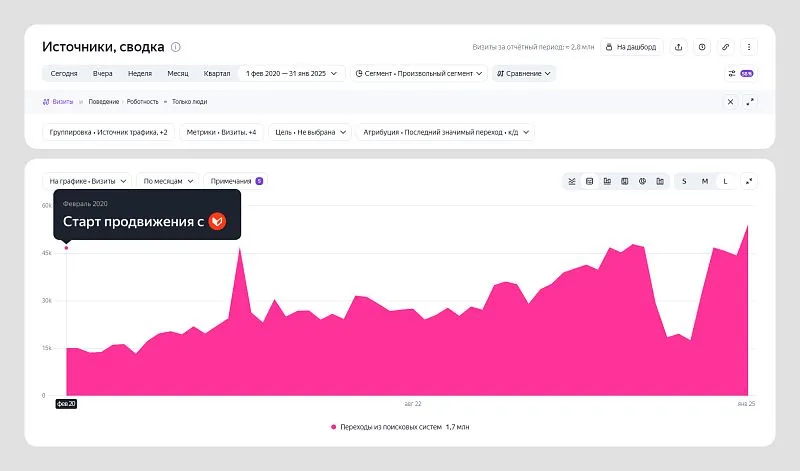This screenshot has width=800, height=471.
Task: Set chart size to L
Action: (x=725, y=181)
